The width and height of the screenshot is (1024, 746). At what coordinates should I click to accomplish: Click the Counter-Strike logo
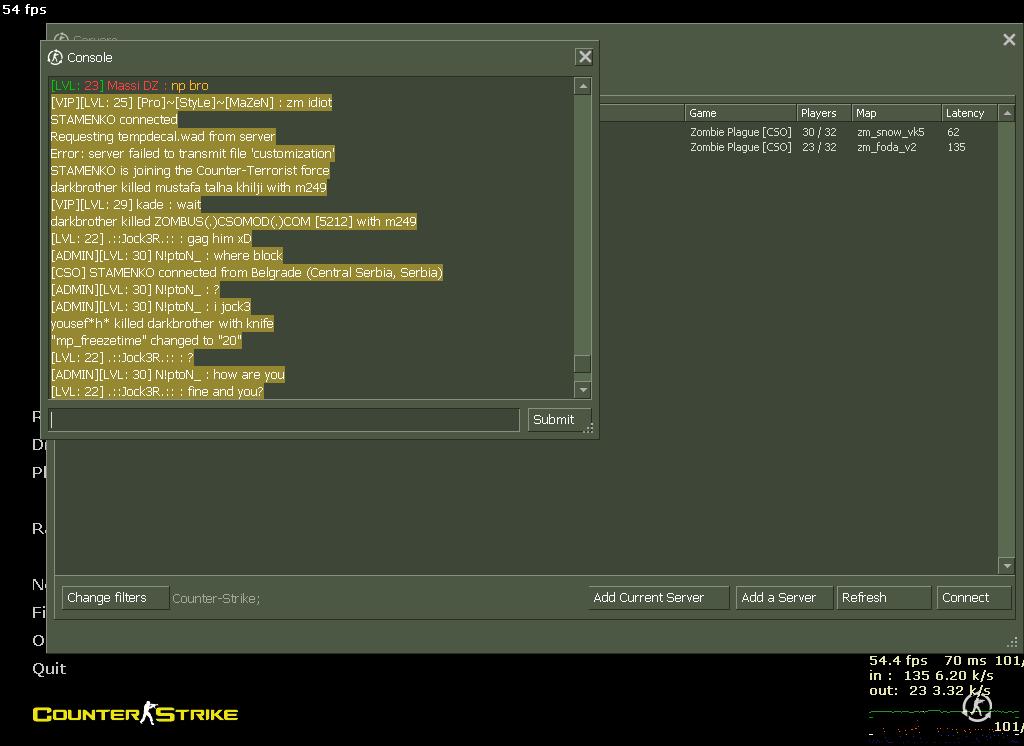coord(135,713)
